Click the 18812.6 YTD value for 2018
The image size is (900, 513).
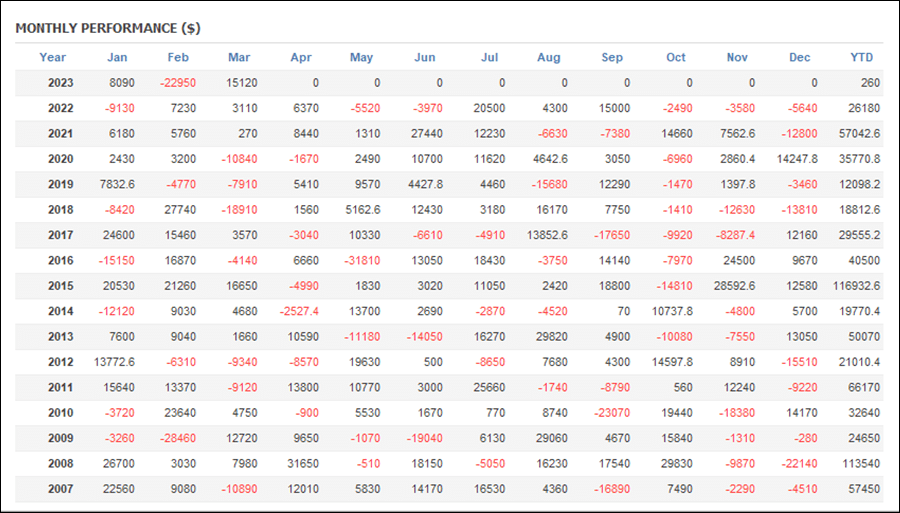point(859,209)
